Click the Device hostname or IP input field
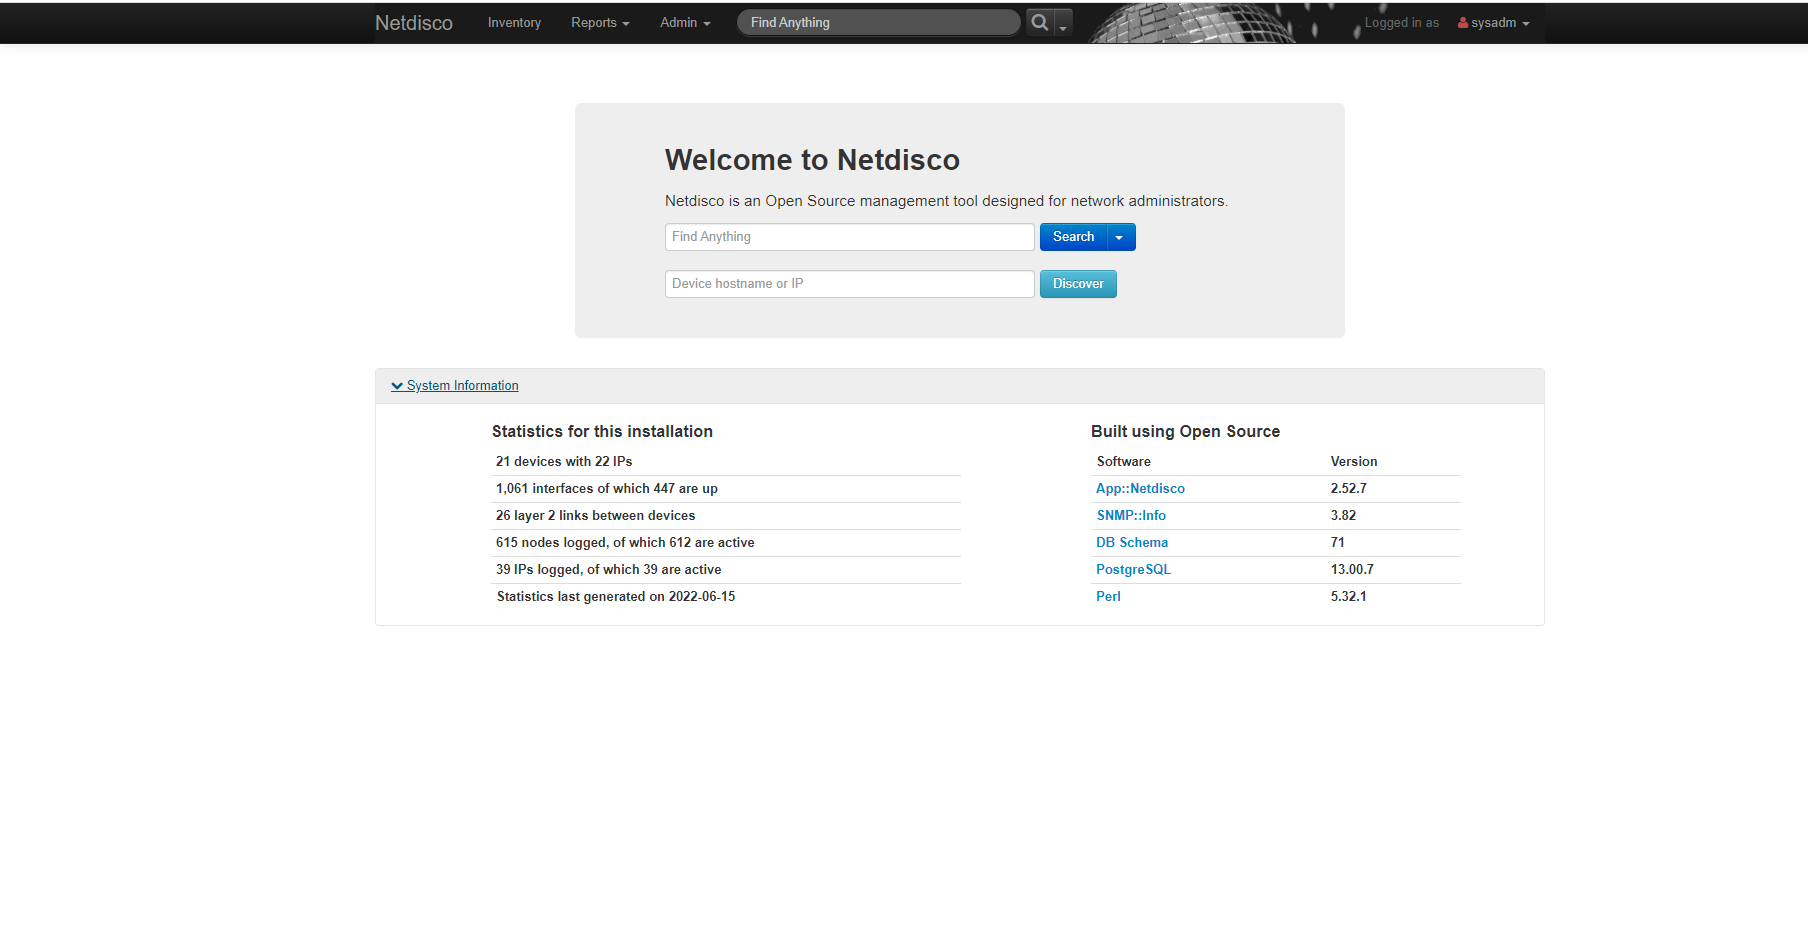The image size is (1808, 936). coord(849,283)
